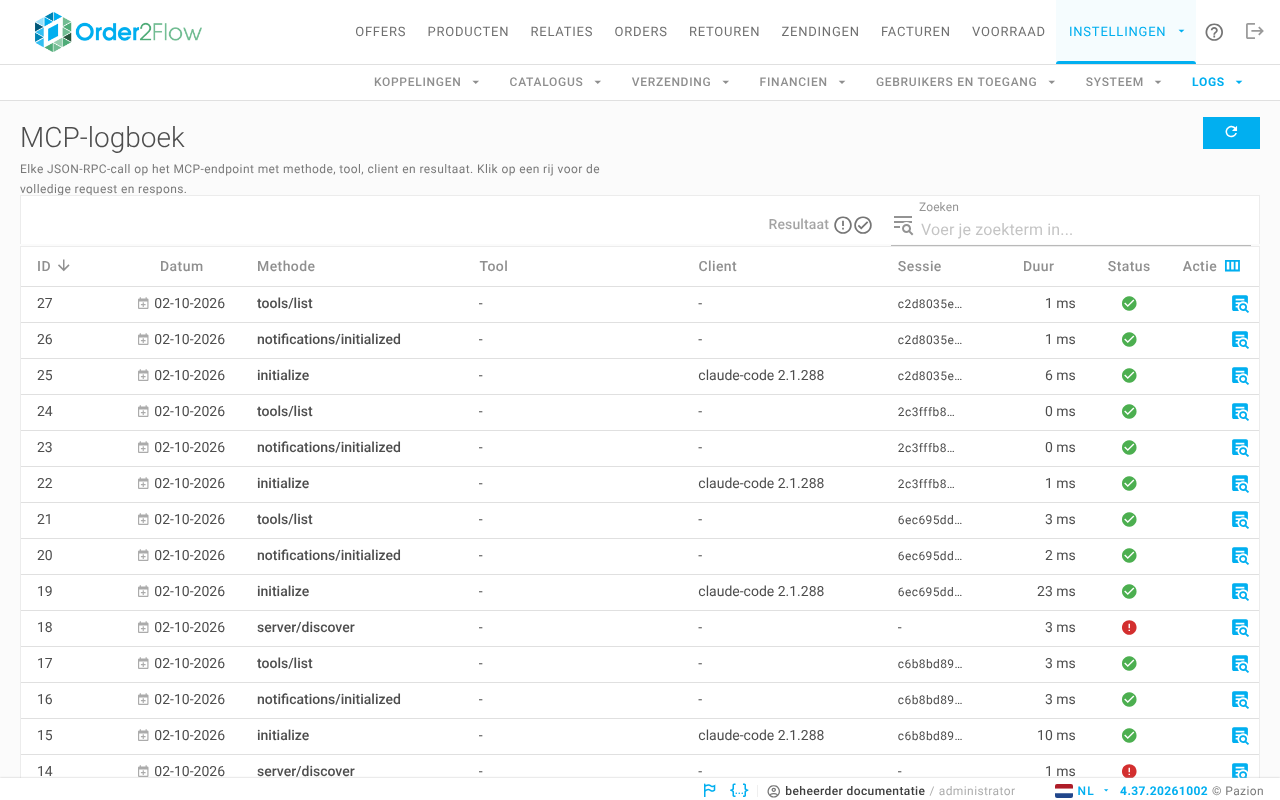Open the Logs dropdown
This screenshot has width=1280, height=800.
click(x=1217, y=82)
